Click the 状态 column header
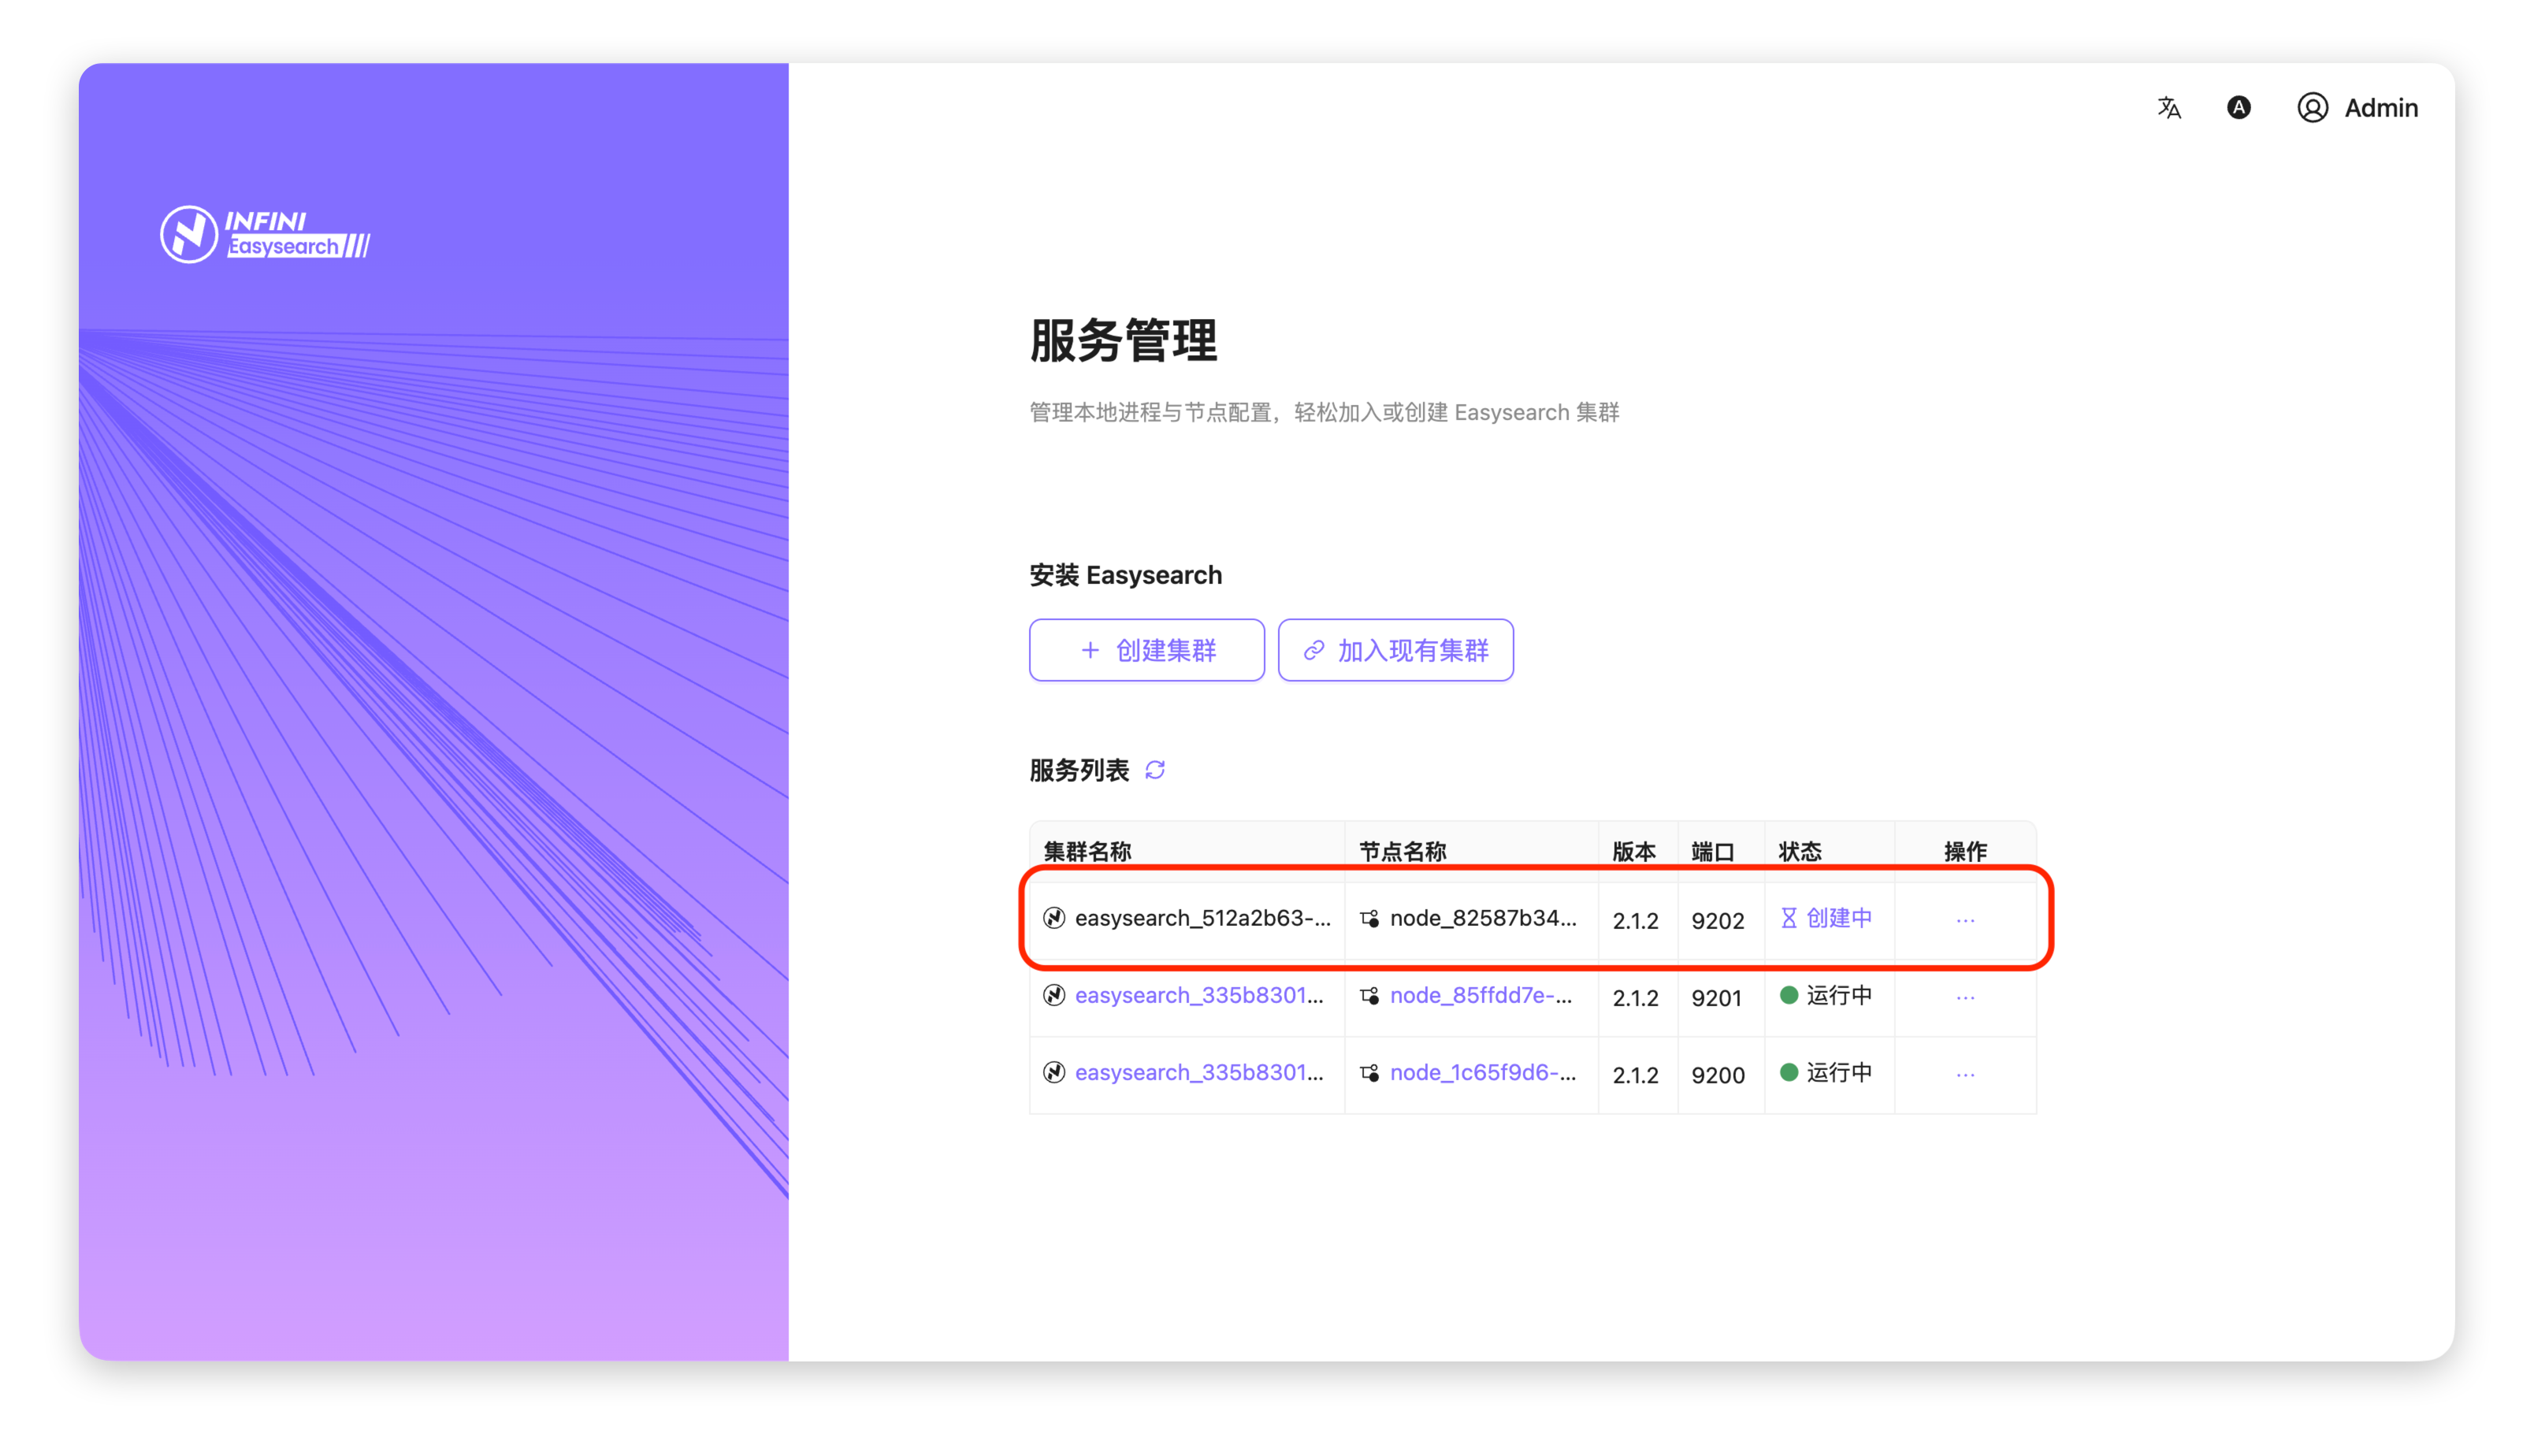2534x1456 pixels. [x=1799, y=851]
